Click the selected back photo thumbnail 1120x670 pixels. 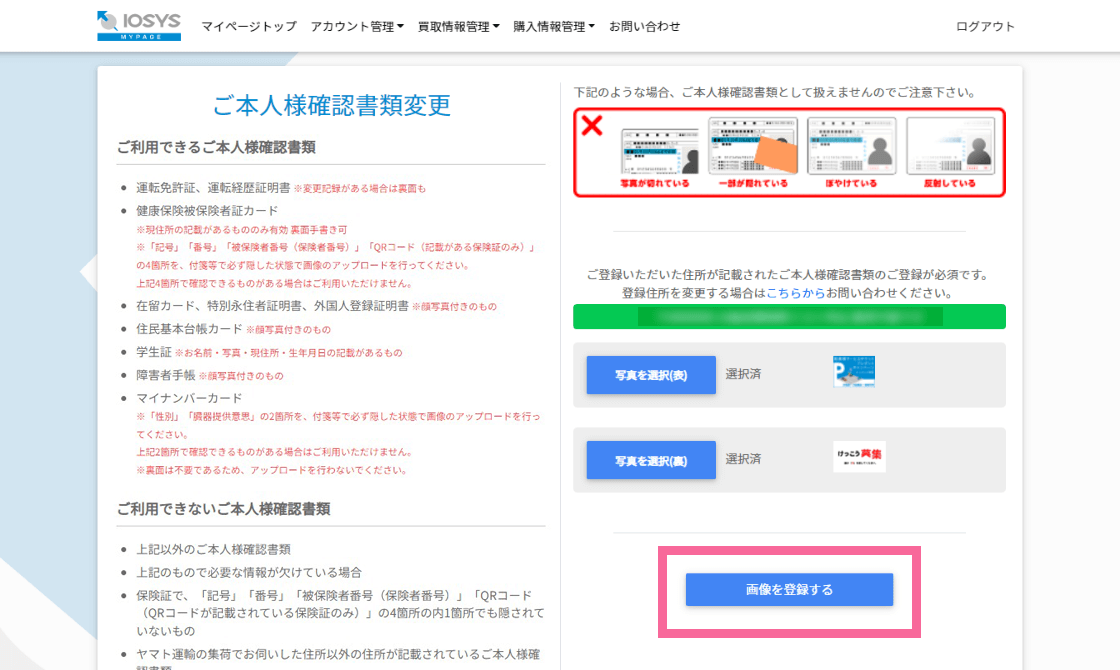pos(859,457)
